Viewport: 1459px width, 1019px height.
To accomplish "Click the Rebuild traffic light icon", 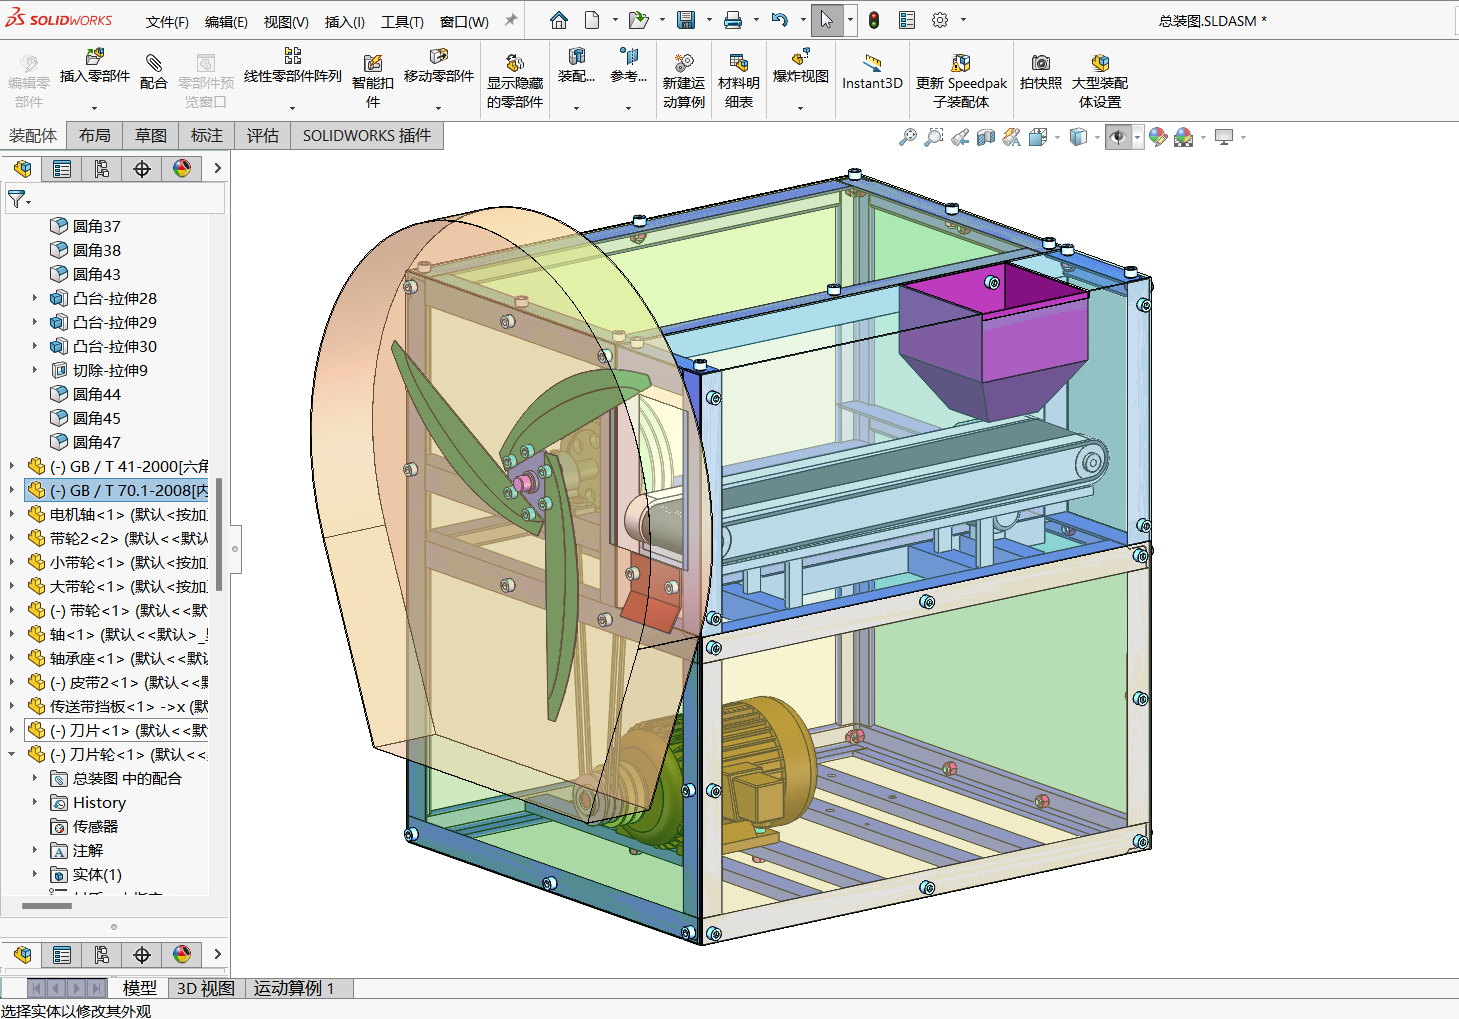I will point(874,20).
